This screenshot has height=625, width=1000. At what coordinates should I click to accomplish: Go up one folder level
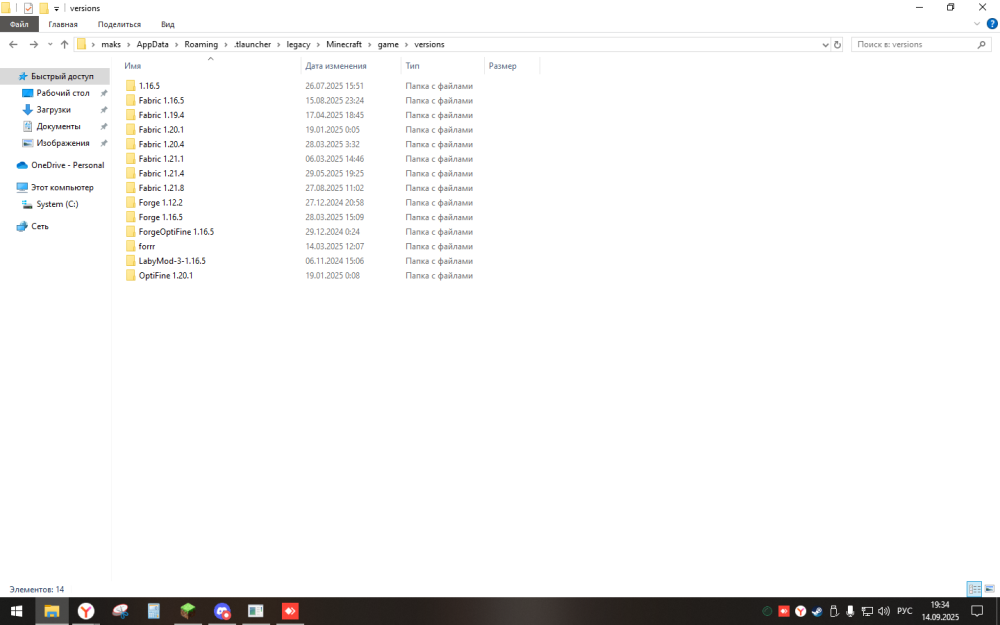coord(64,45)
